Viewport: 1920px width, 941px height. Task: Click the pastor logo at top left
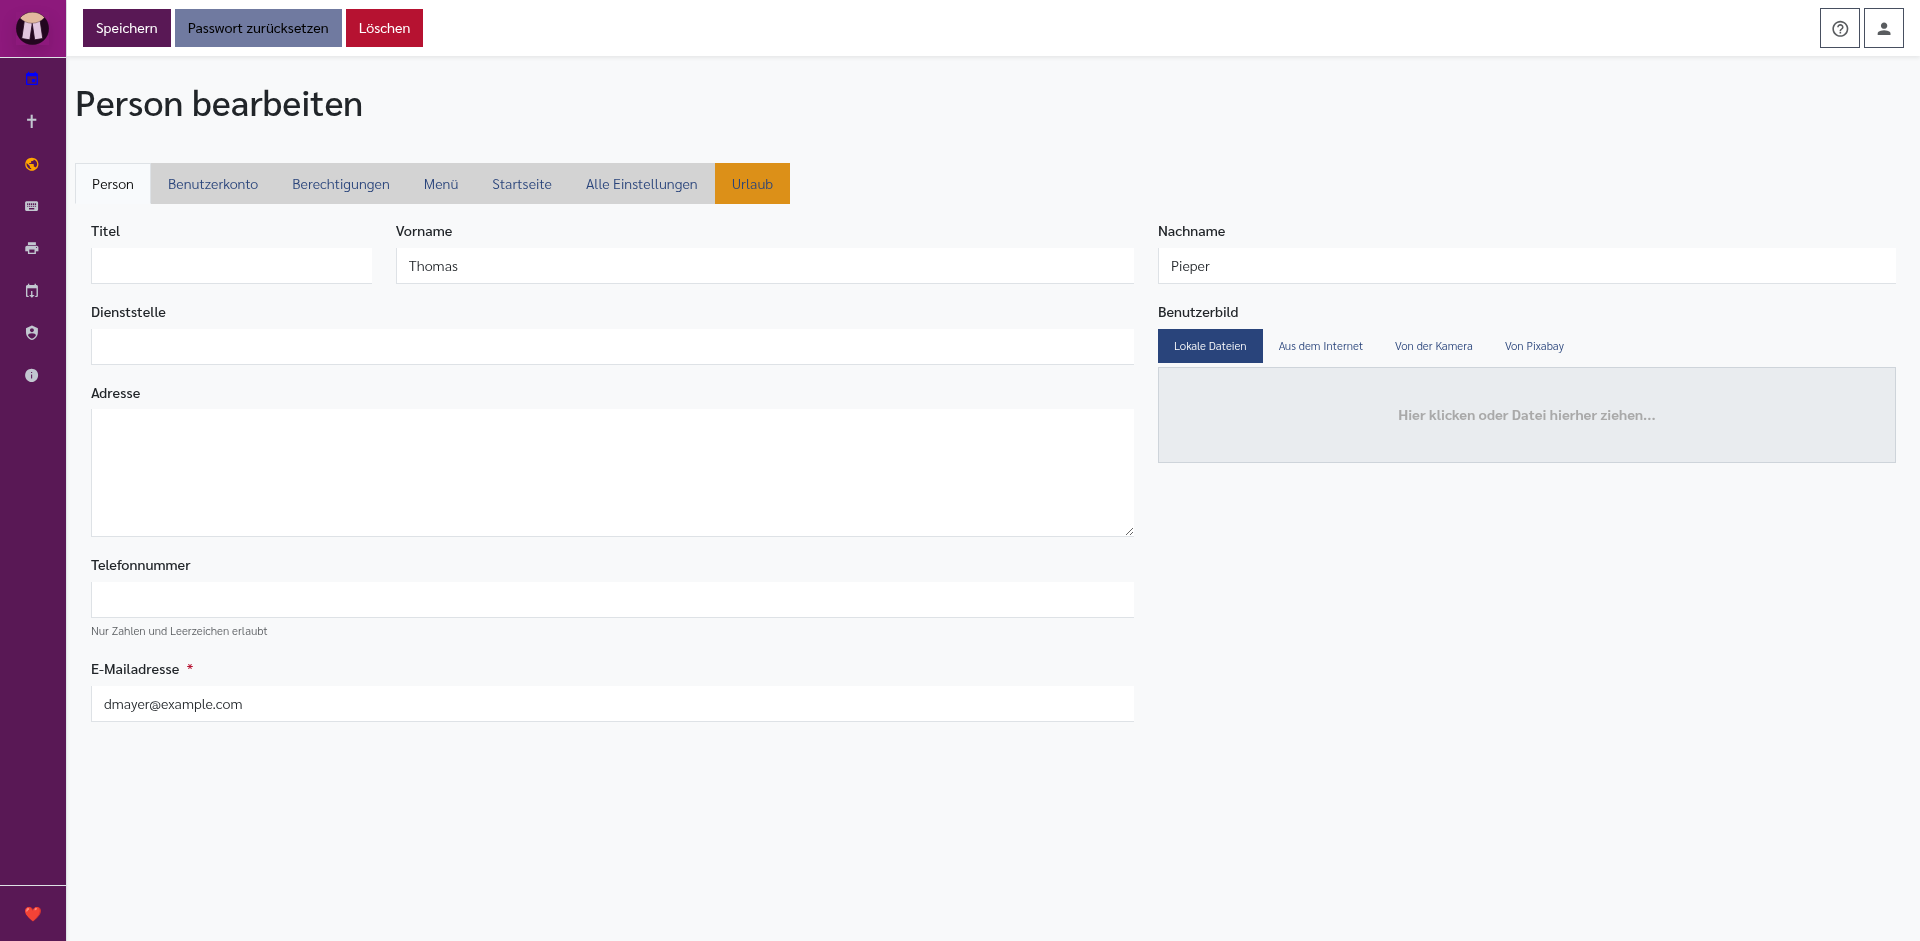[32, 28]
